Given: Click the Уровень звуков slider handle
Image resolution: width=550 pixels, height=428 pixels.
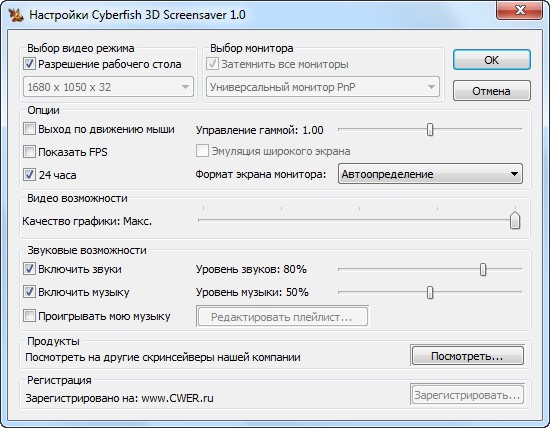Looking at the screenshot, I should point(483,269).
